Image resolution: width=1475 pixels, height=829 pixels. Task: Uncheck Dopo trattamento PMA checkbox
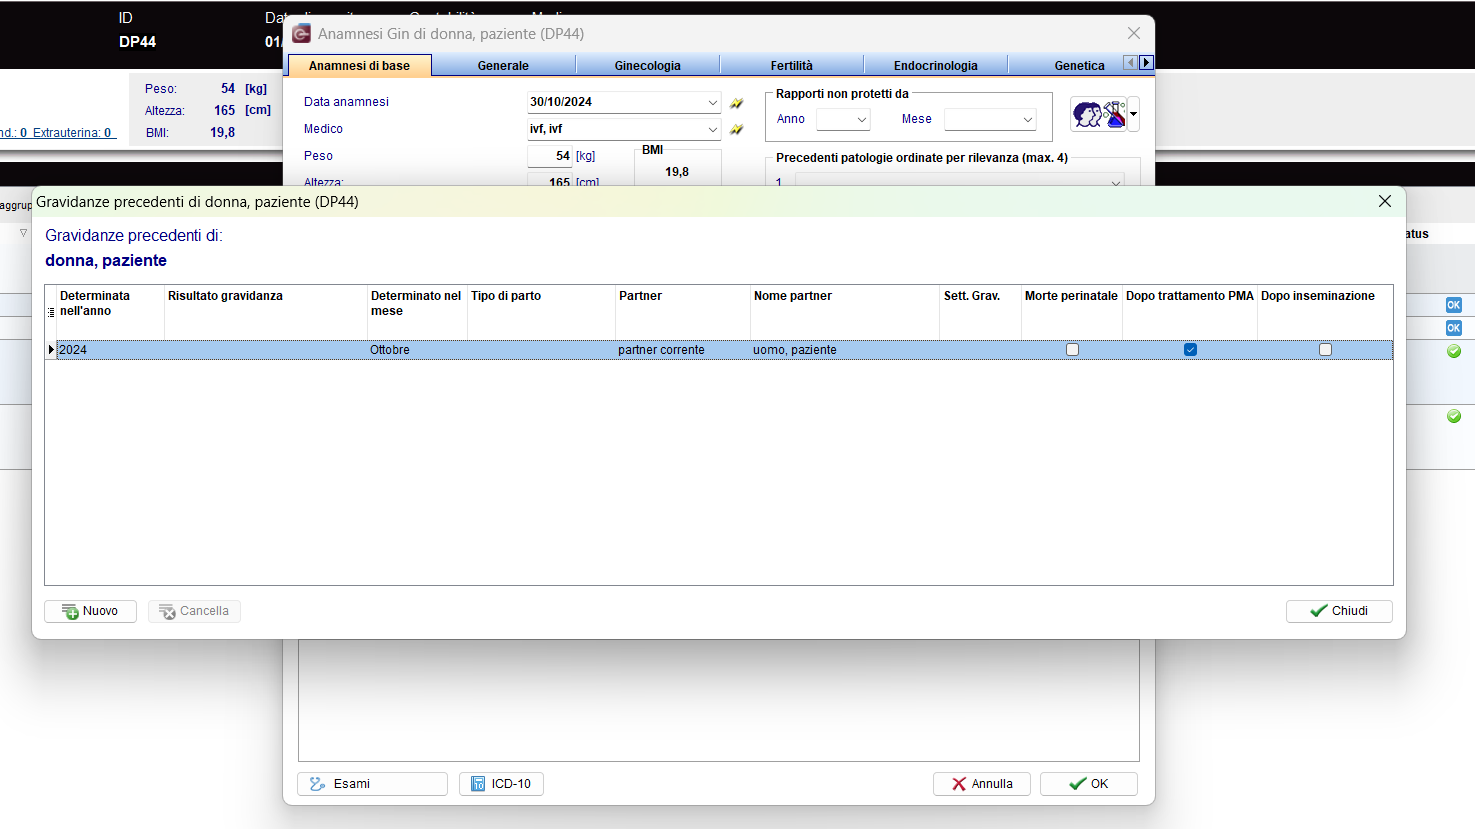pos(1190,350)
